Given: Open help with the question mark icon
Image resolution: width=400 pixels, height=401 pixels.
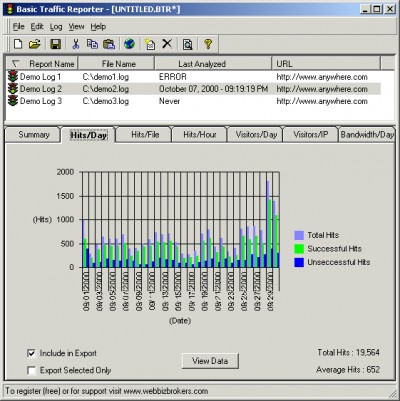Looking at the screenshot, I should pos(208,44).
